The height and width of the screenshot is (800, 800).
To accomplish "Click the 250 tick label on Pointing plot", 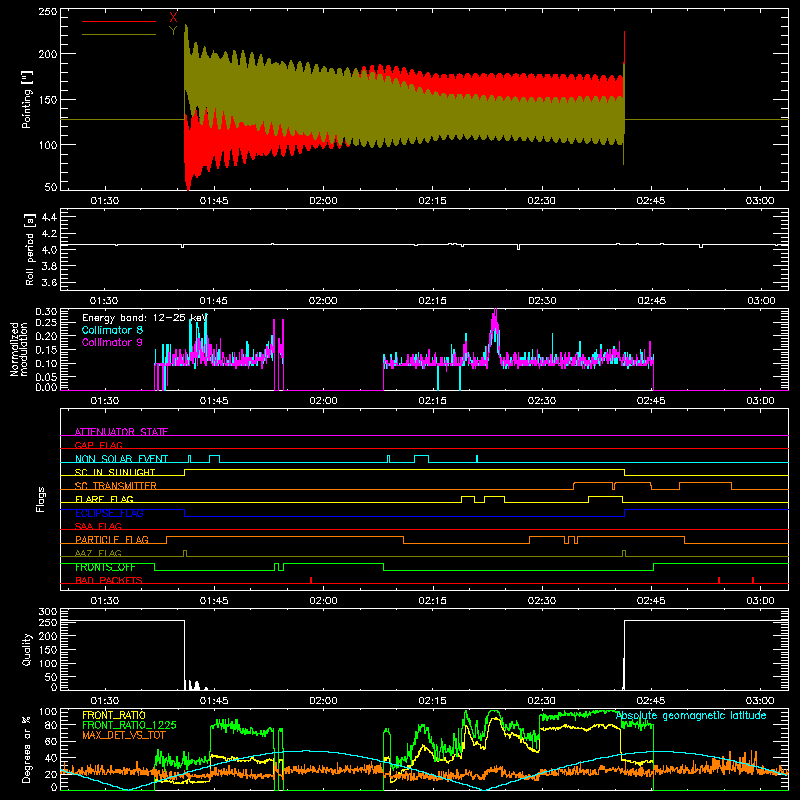I will click(48, 12).
